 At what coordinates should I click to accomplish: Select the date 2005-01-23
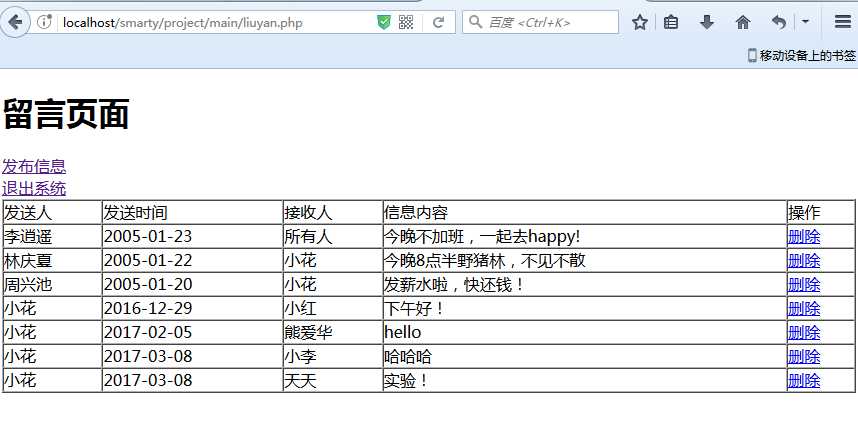[148, 237]
